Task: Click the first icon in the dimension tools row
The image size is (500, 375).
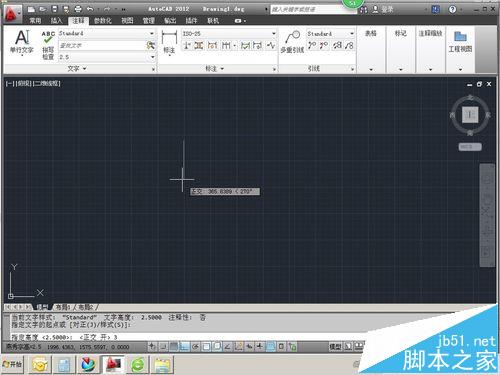Action: coord(187,45)
